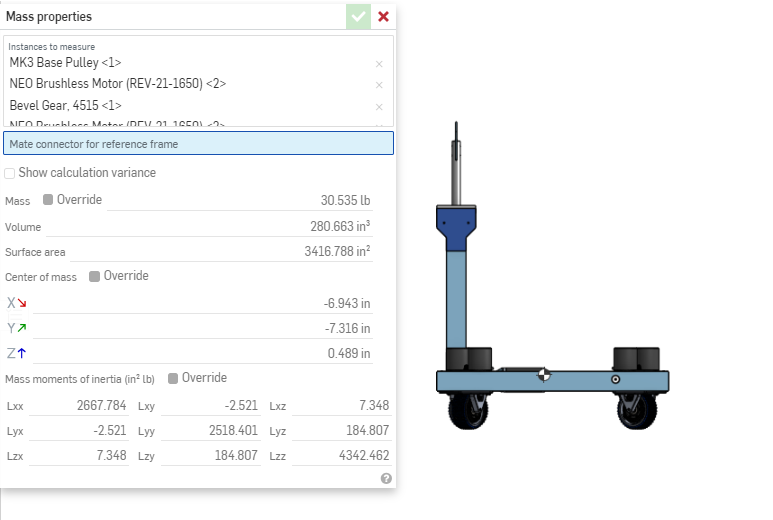The image size is (773, 520).
Task: Click Z center of mass value 0.489 in
Action: point(349,353)
